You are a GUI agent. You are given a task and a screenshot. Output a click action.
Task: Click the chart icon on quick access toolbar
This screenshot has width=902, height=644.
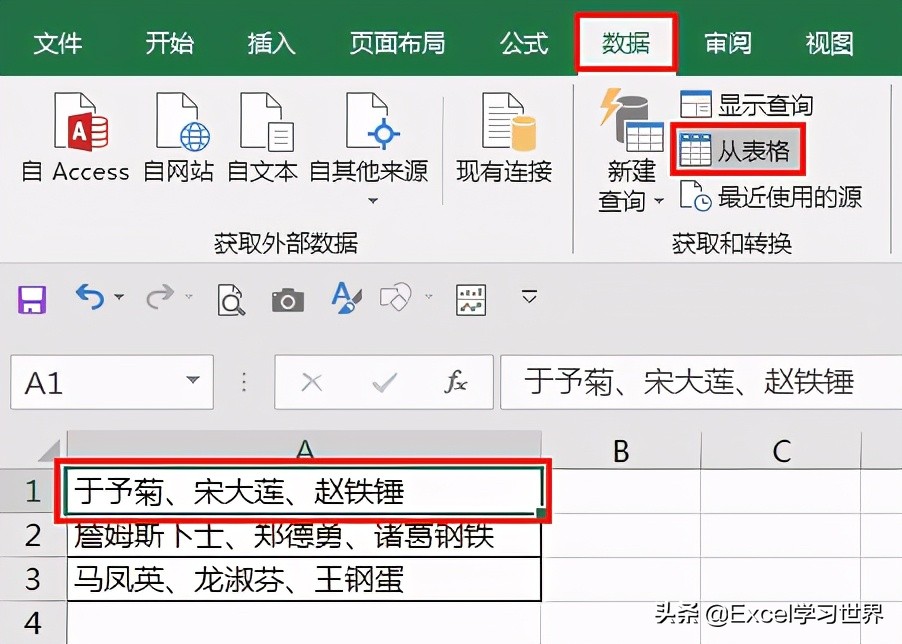[x=469, y=298]
